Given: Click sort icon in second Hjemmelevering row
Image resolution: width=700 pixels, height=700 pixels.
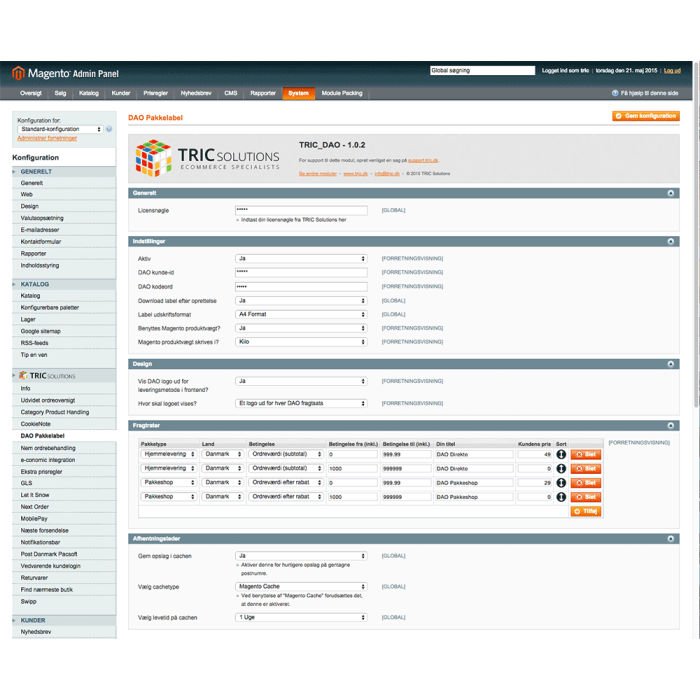Looking at the screenshot, I should [x=561, y=469].
